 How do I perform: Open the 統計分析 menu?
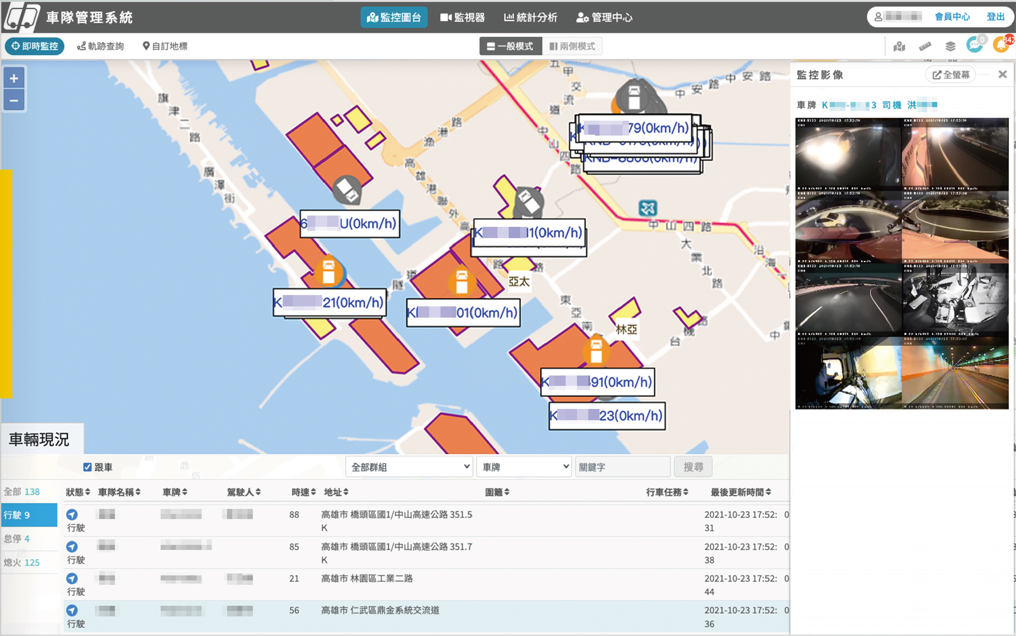(530, 17)
